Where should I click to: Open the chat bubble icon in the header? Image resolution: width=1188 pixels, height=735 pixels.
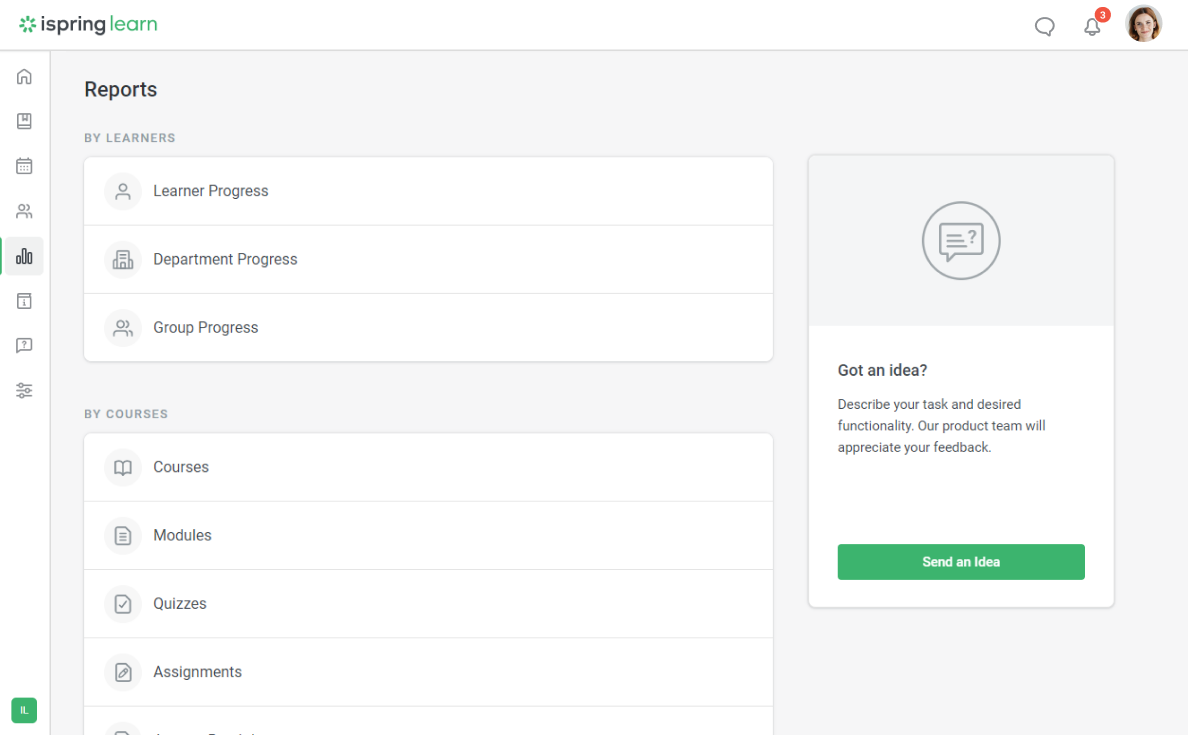pos(1045,27)
